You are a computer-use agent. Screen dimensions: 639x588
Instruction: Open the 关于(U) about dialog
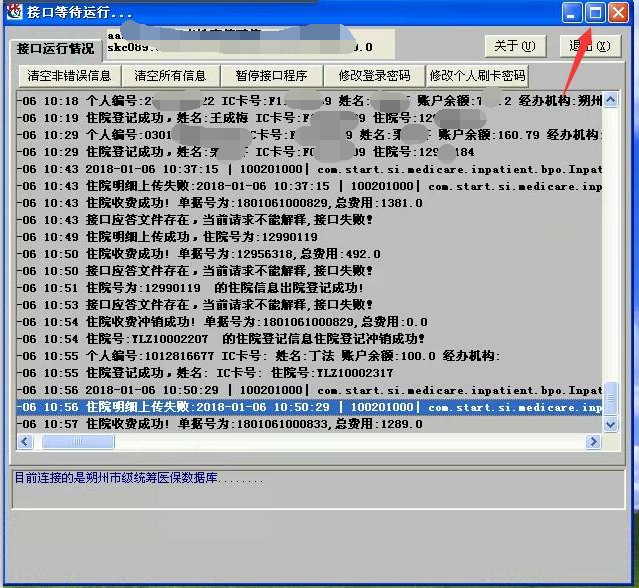(x=515, y=46)
